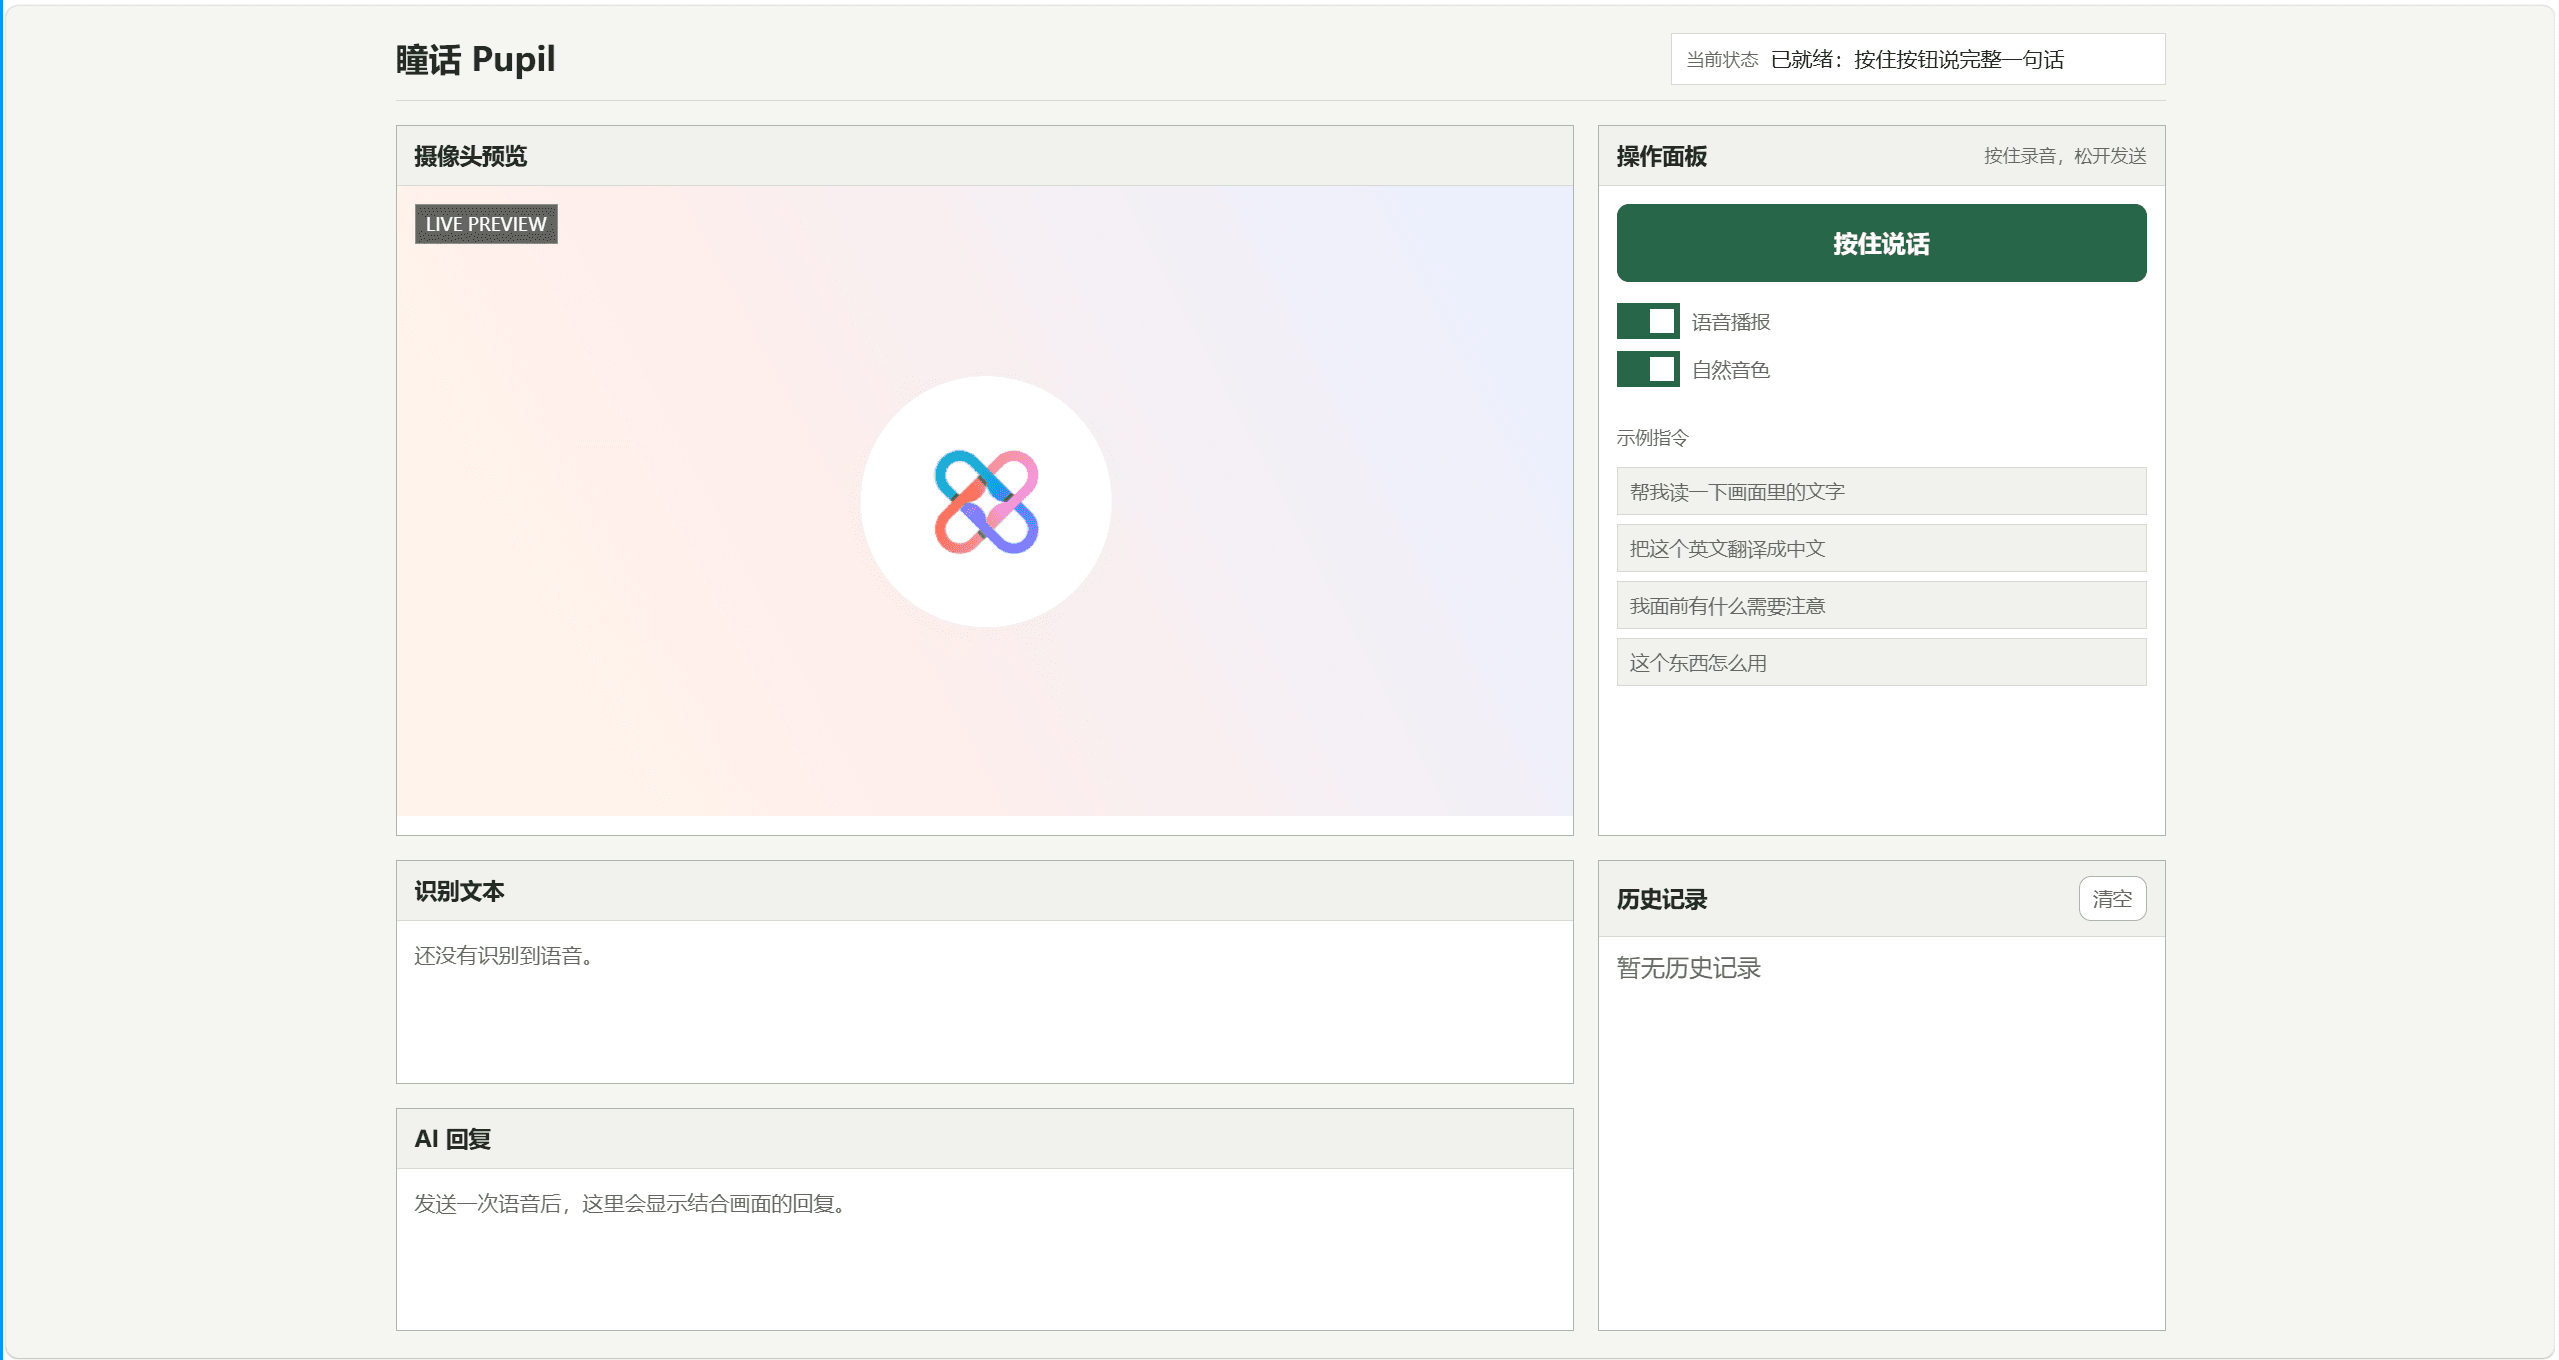Clear history with the 清空 button

point(2112,898)
